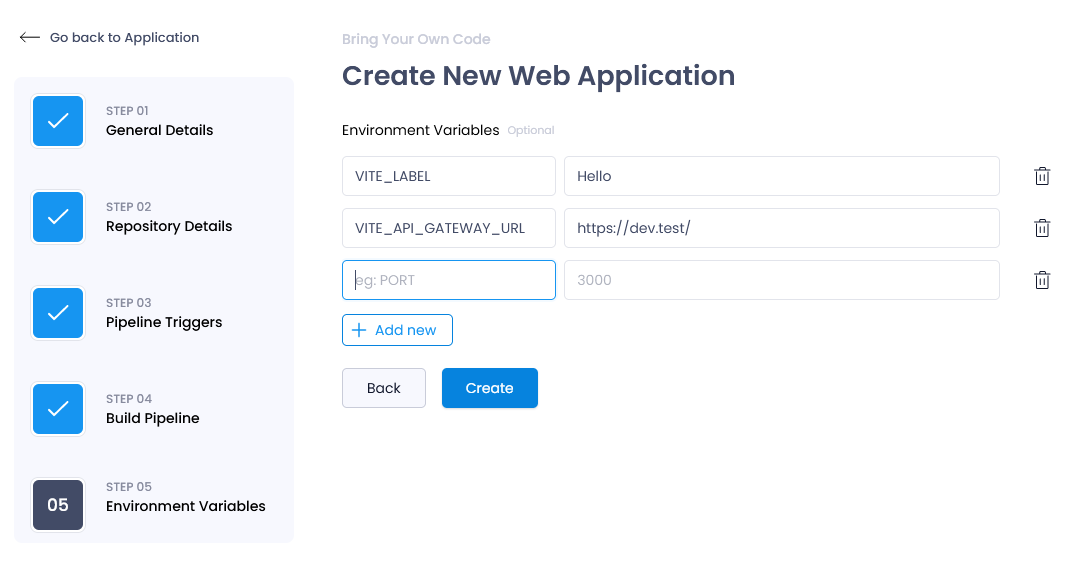Go to Repository Details step

pos(169,226)
